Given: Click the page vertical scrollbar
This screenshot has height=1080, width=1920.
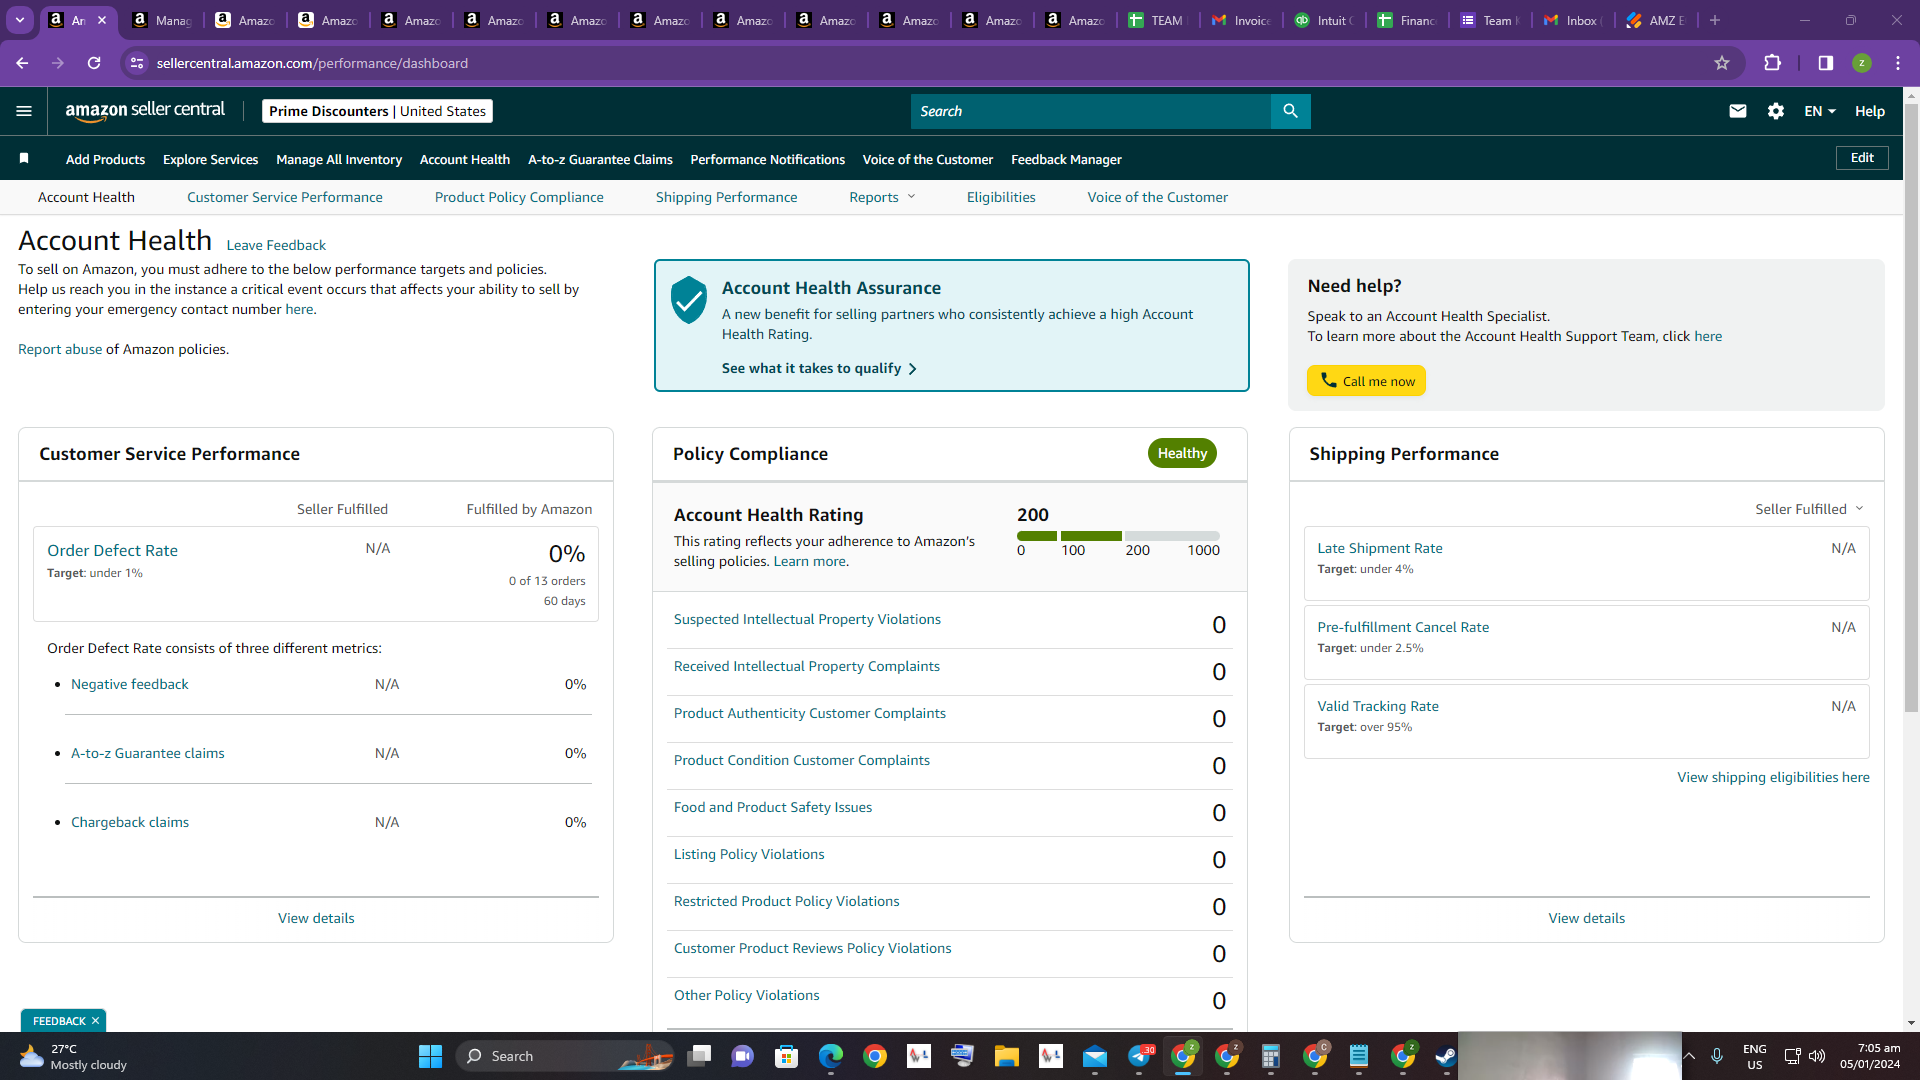Looking at the screenshot, I should [1911, 408].
